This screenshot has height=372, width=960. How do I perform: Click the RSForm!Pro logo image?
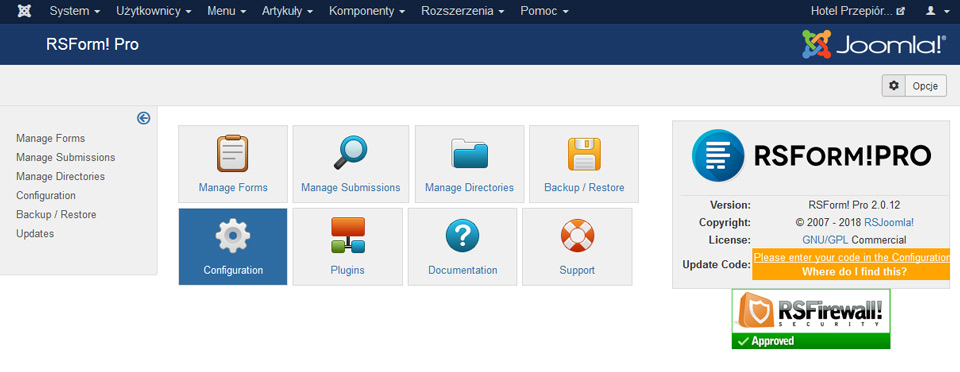click(811, 155)
